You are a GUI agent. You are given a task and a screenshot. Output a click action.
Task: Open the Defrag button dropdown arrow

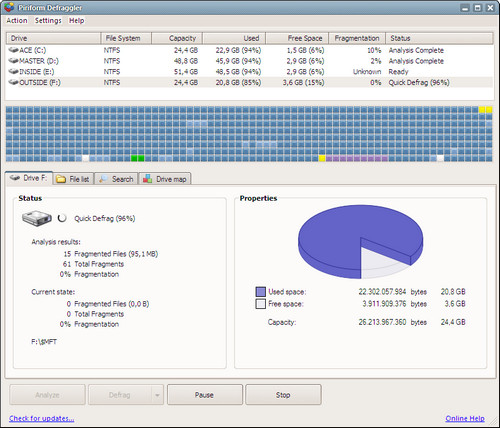157,395
